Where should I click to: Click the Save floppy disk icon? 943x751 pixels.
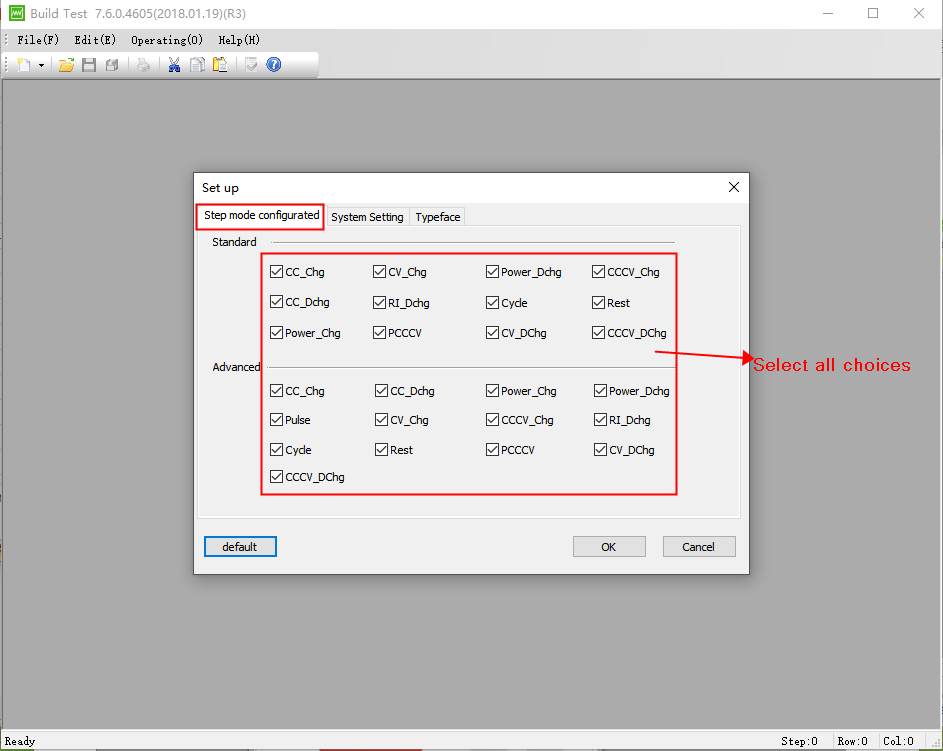point(89,65)
